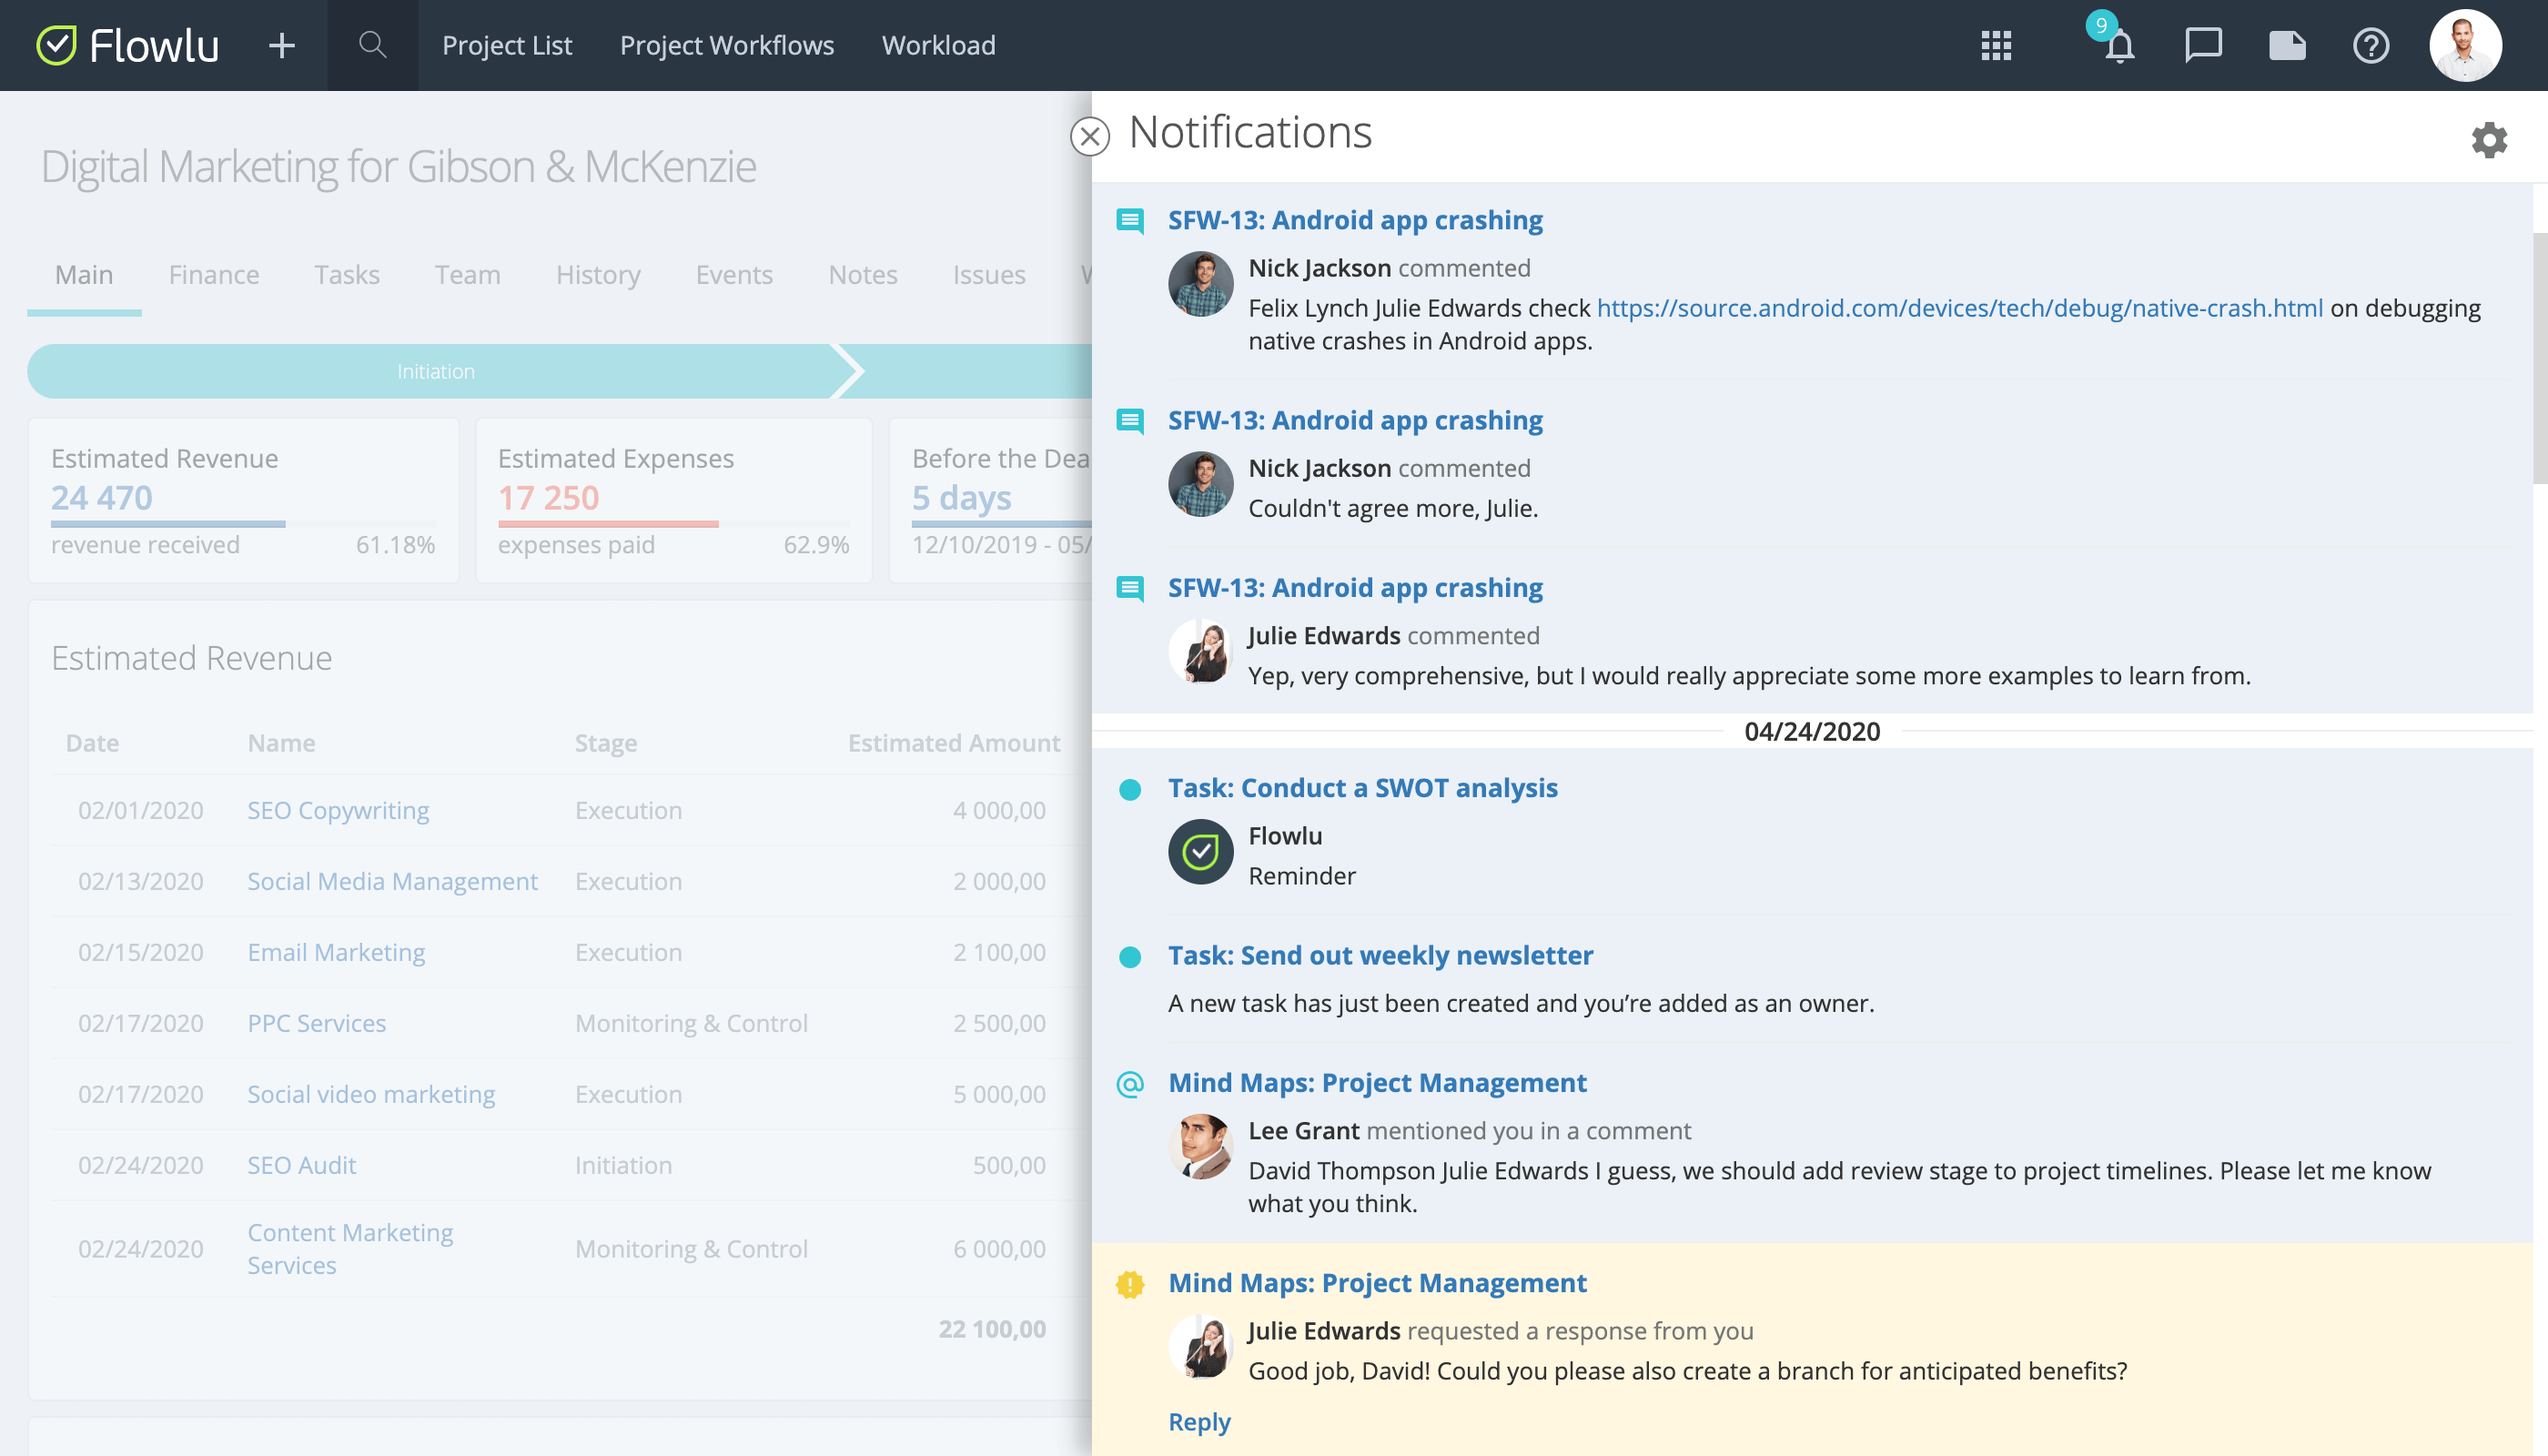The height and width of the screenshot is (1456, 2548).
Task: Click the expenses paid progress bar
Action: pos(674,524)
